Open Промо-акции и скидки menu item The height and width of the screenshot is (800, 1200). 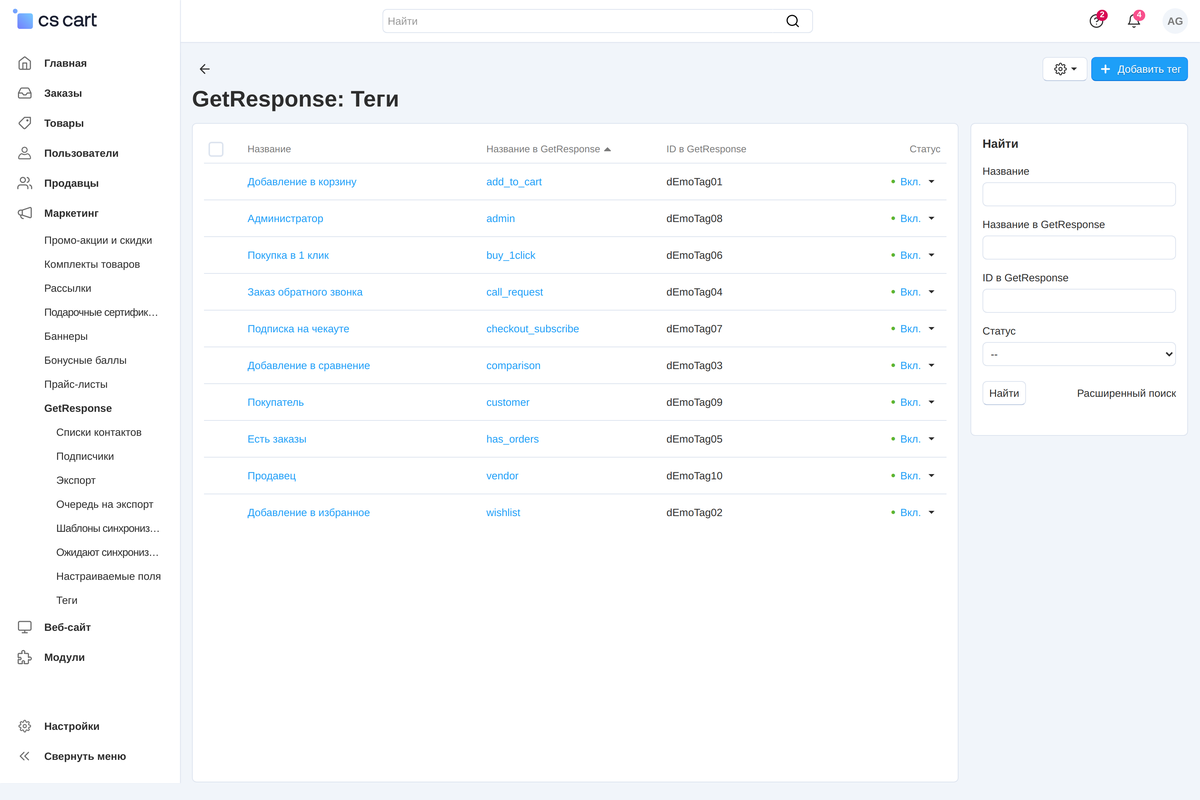coord(98,240)
